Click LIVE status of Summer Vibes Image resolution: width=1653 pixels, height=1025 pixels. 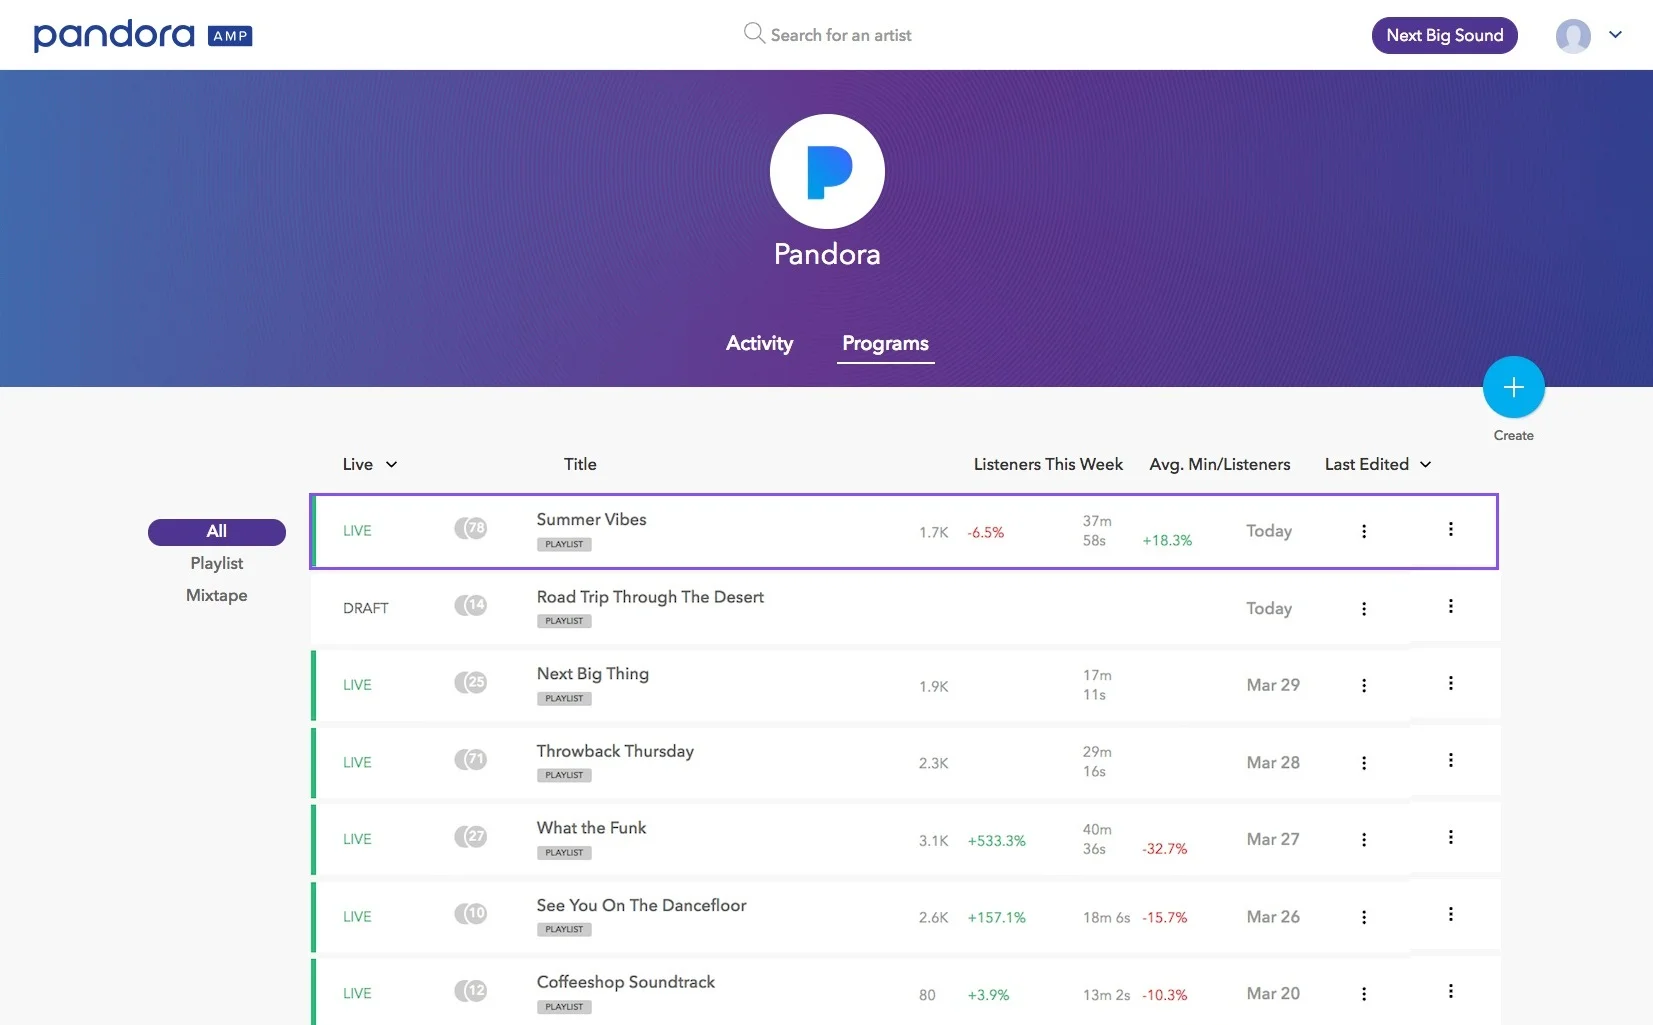click(x=357, y=531)
